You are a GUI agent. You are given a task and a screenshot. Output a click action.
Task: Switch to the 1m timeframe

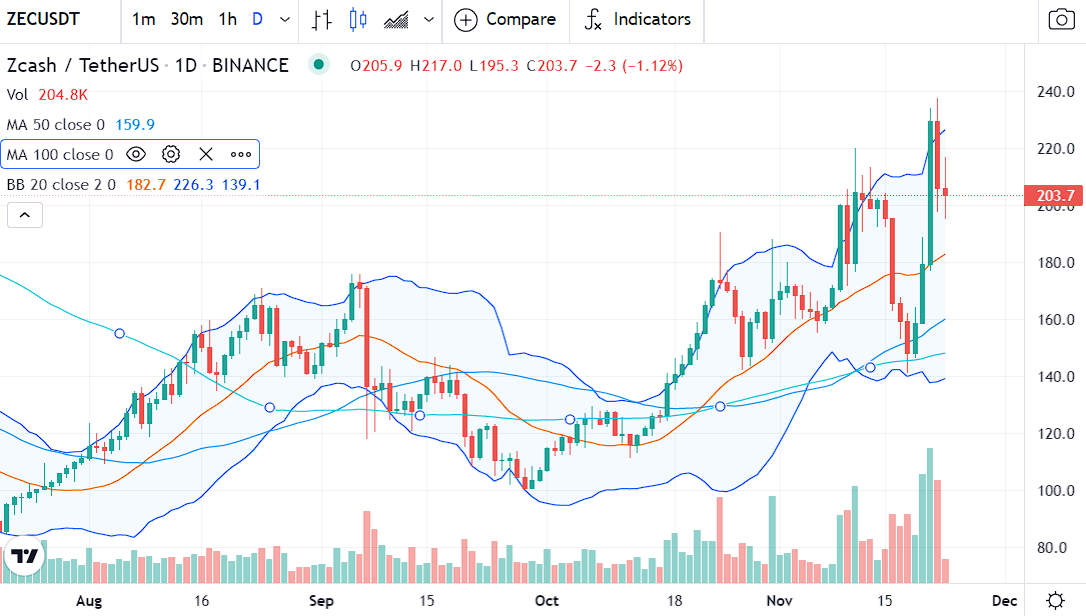(142, 20)
